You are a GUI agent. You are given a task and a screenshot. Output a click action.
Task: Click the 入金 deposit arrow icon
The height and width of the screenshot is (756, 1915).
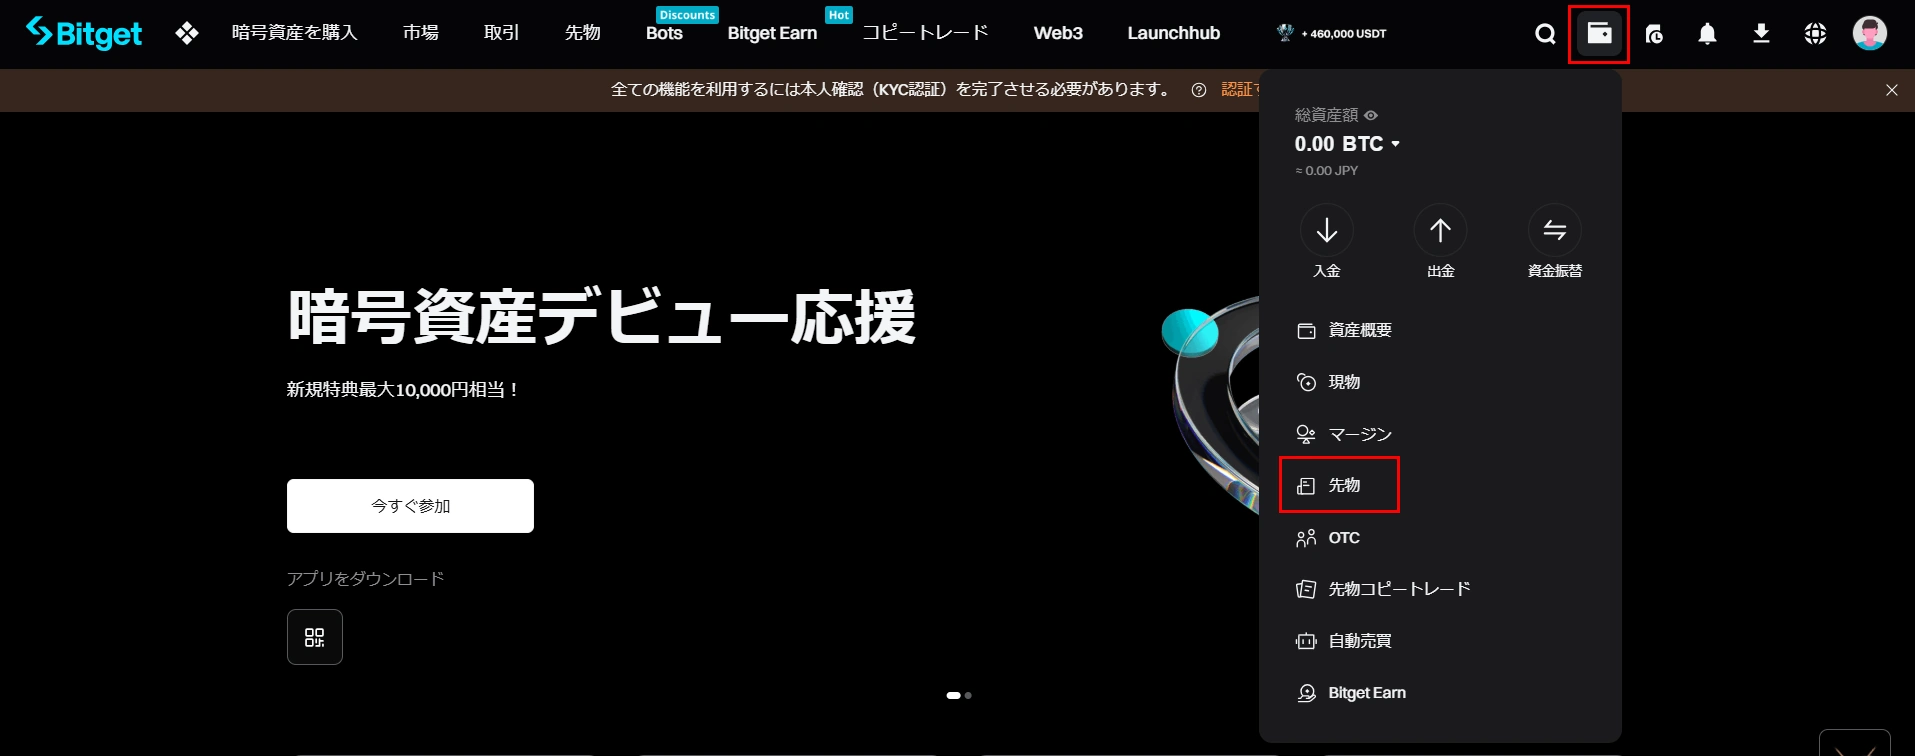(1326, 230)
